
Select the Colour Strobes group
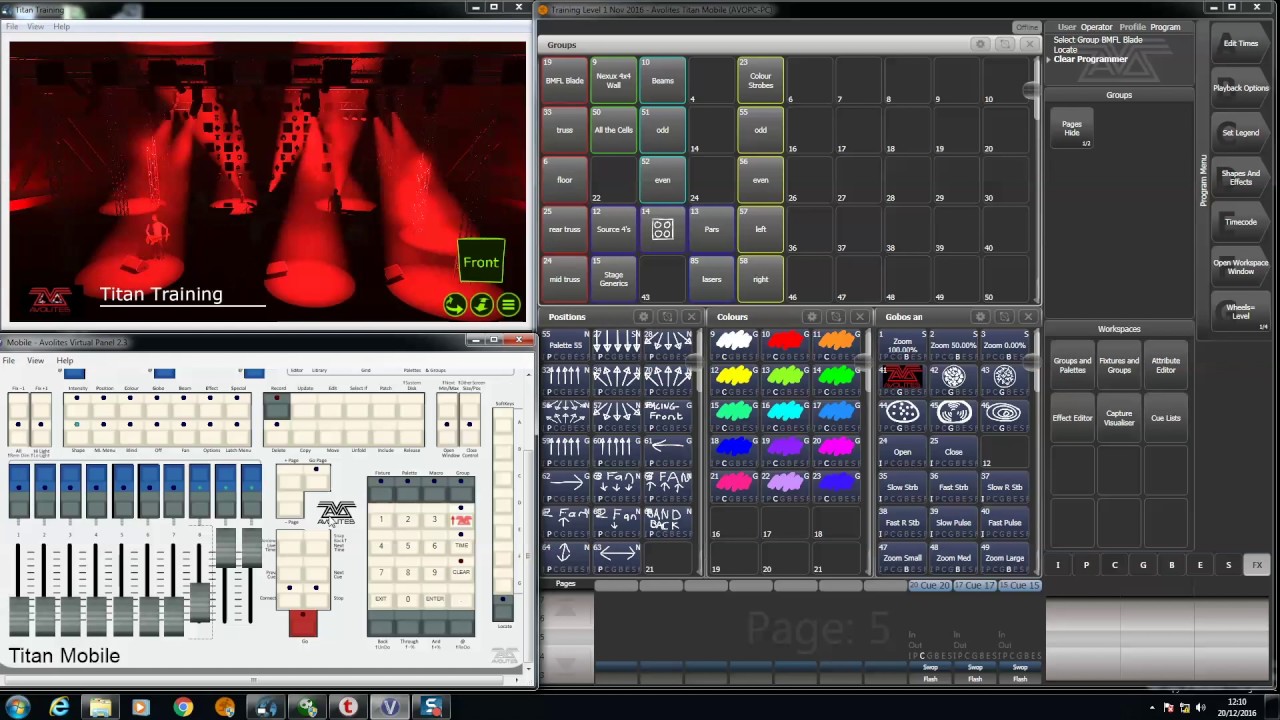760,80
